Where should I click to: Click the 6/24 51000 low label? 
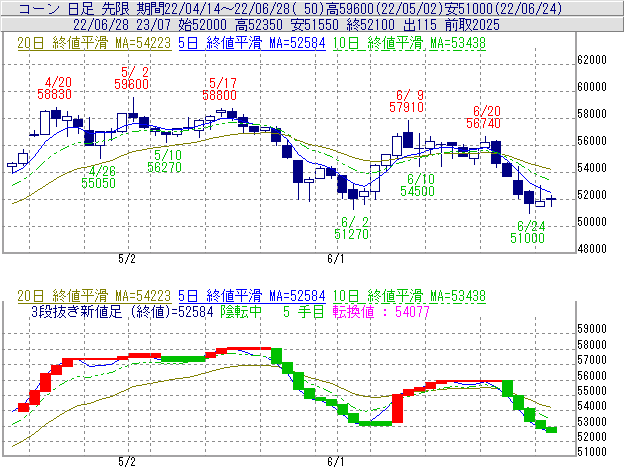(527, 232)
